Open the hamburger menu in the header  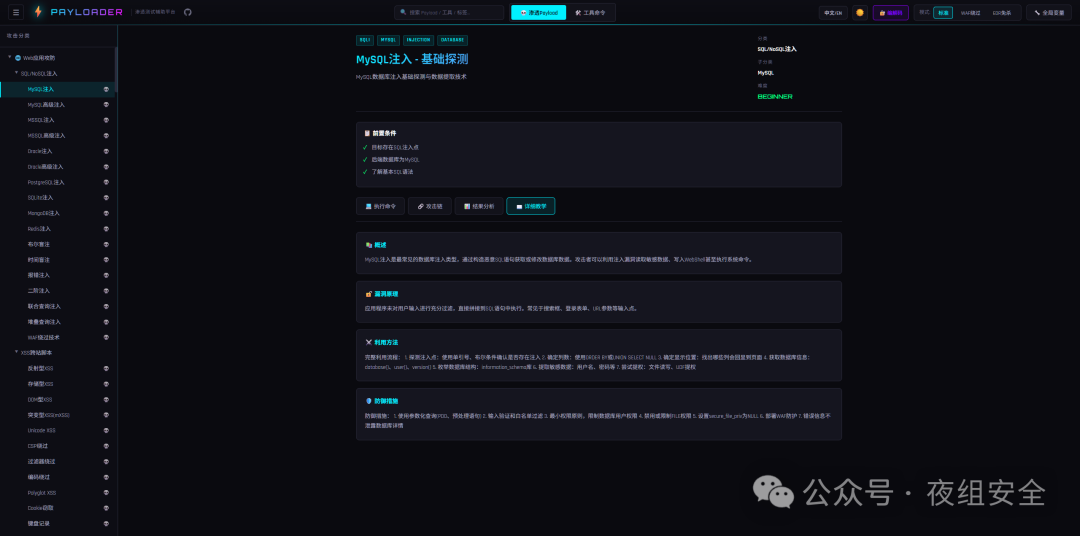(16, 12)
